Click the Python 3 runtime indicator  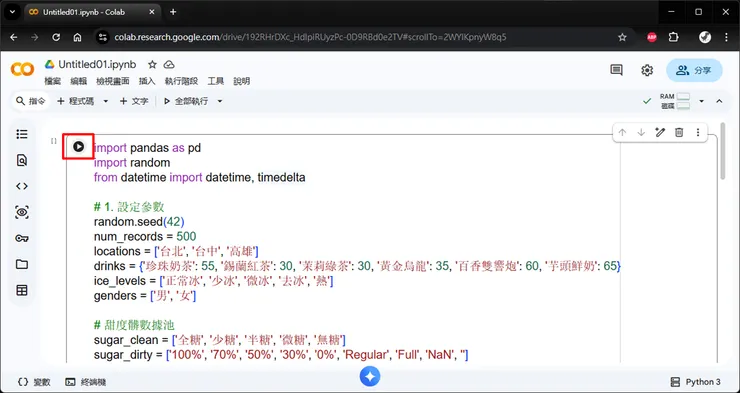point(696,382)
